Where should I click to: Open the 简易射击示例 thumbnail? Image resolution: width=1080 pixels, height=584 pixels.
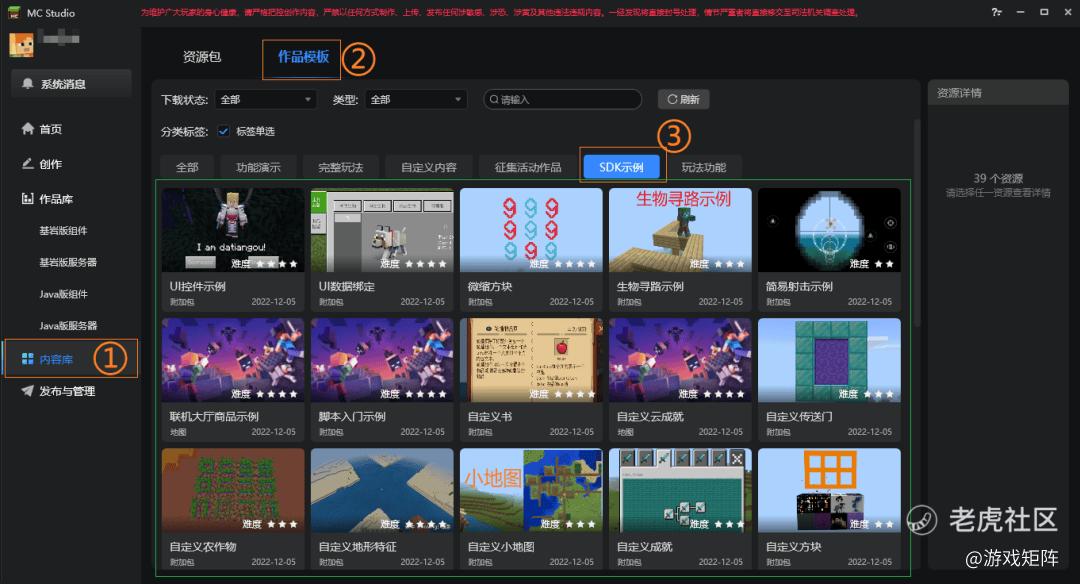click(829, 230)
